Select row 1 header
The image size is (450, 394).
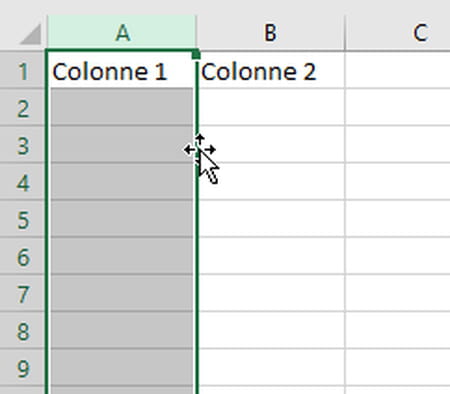22,70
